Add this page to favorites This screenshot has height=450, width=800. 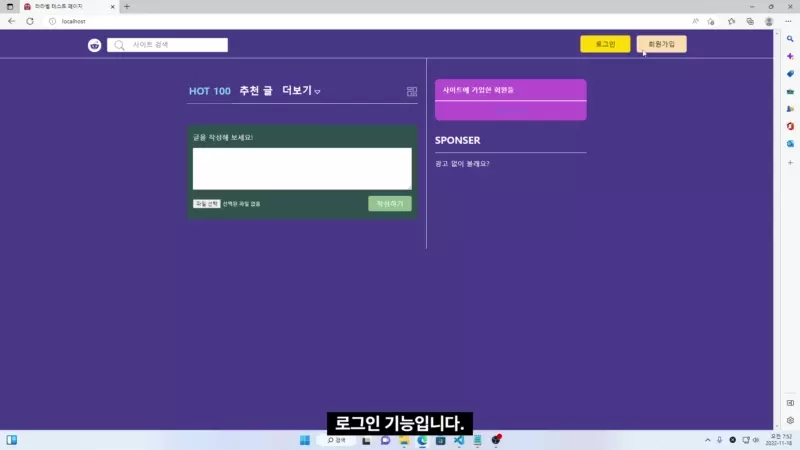tap(711, 21)
